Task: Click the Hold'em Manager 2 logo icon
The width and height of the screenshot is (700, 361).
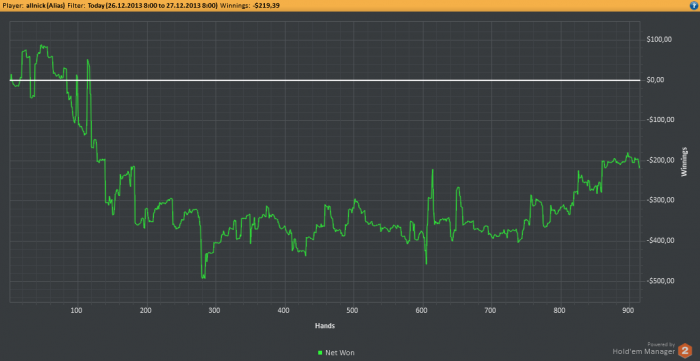Action: 685,351
